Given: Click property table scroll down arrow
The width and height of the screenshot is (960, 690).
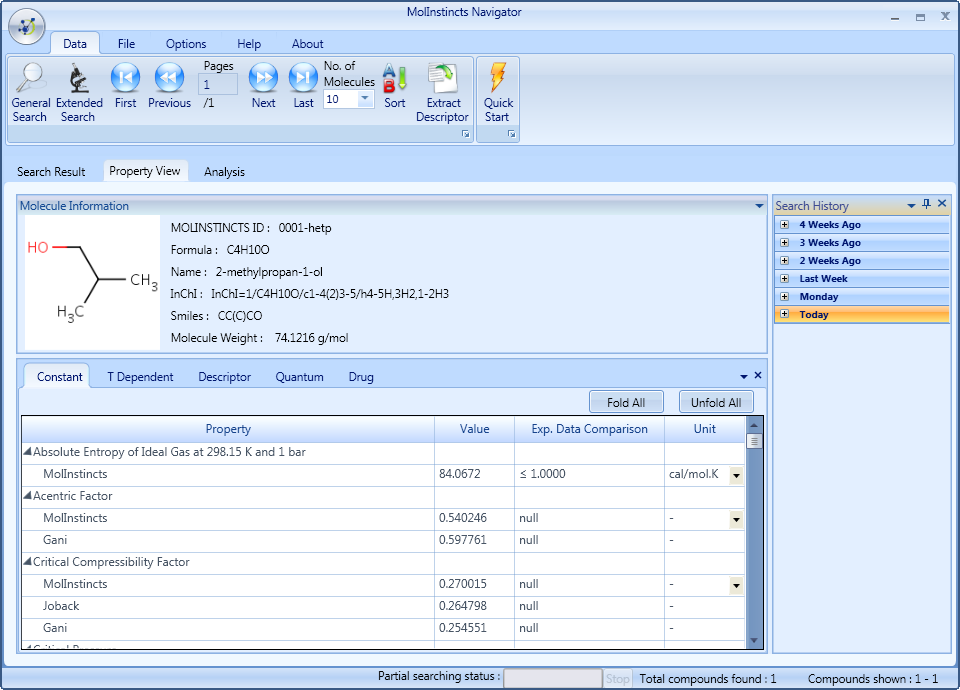Looking at the screenshot, I should (754, 640).
